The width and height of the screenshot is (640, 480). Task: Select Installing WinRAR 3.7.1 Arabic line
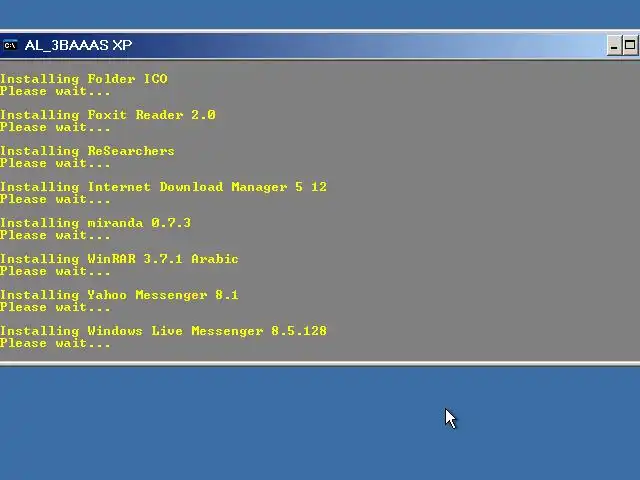[x=119, y=259]
